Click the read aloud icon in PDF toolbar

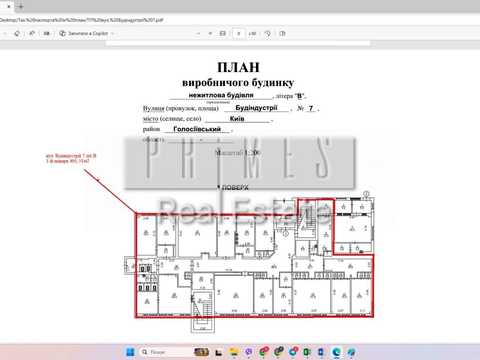pyautogui.click(x=32, y=33)
